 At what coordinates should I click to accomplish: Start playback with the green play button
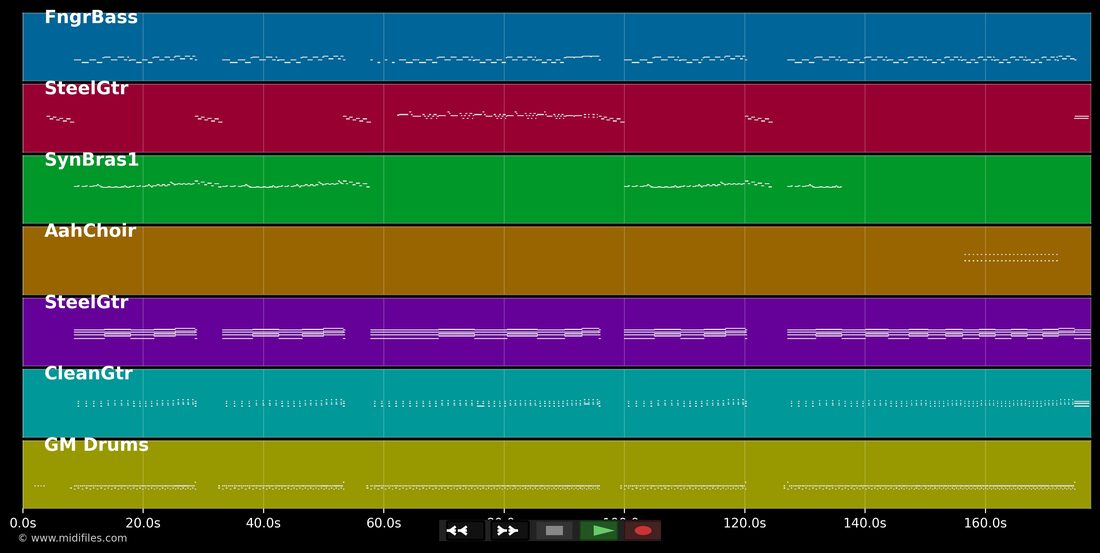(x=598, y=531)
